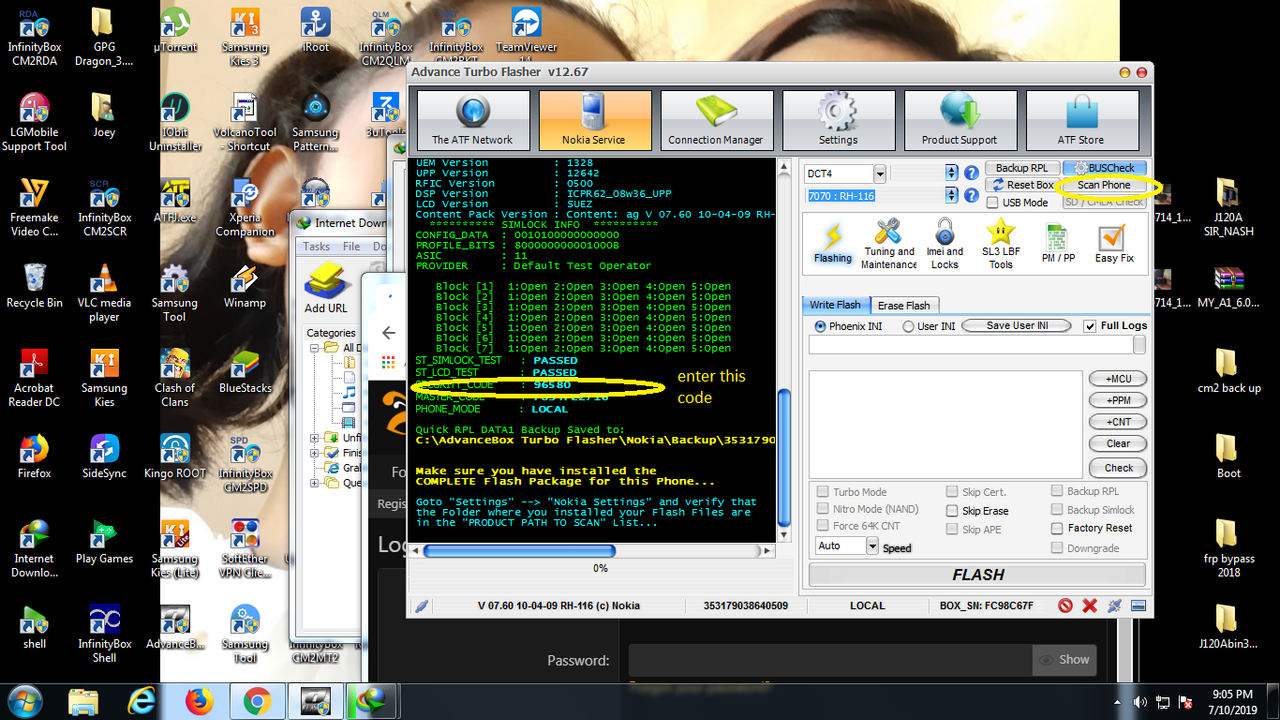Open the File menu in Internet Download Manager

[x=352, y=246]
